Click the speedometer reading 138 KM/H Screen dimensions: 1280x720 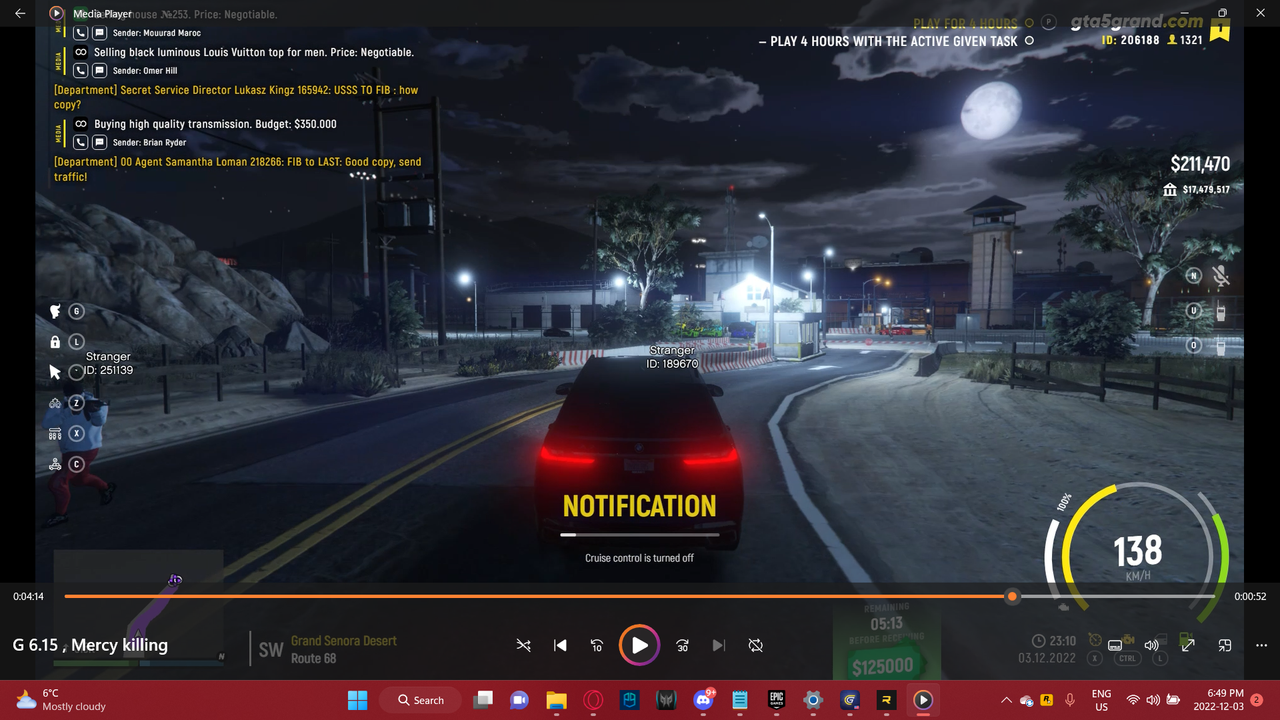1138,557
